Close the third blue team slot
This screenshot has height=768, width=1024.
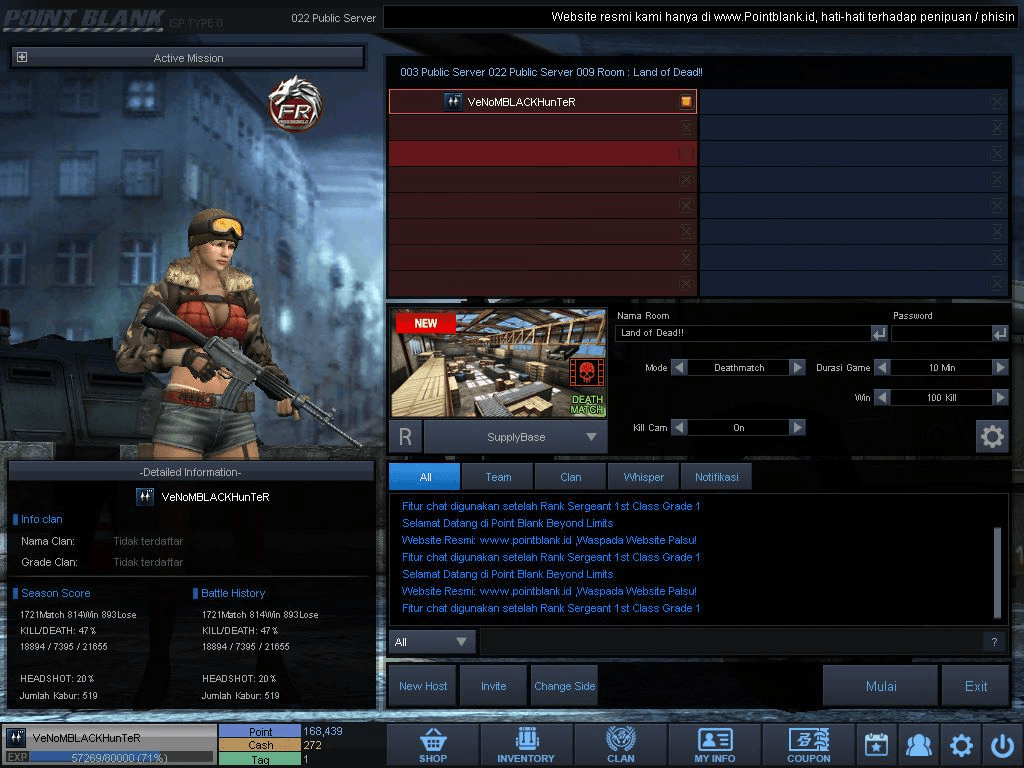click(997, 153)
